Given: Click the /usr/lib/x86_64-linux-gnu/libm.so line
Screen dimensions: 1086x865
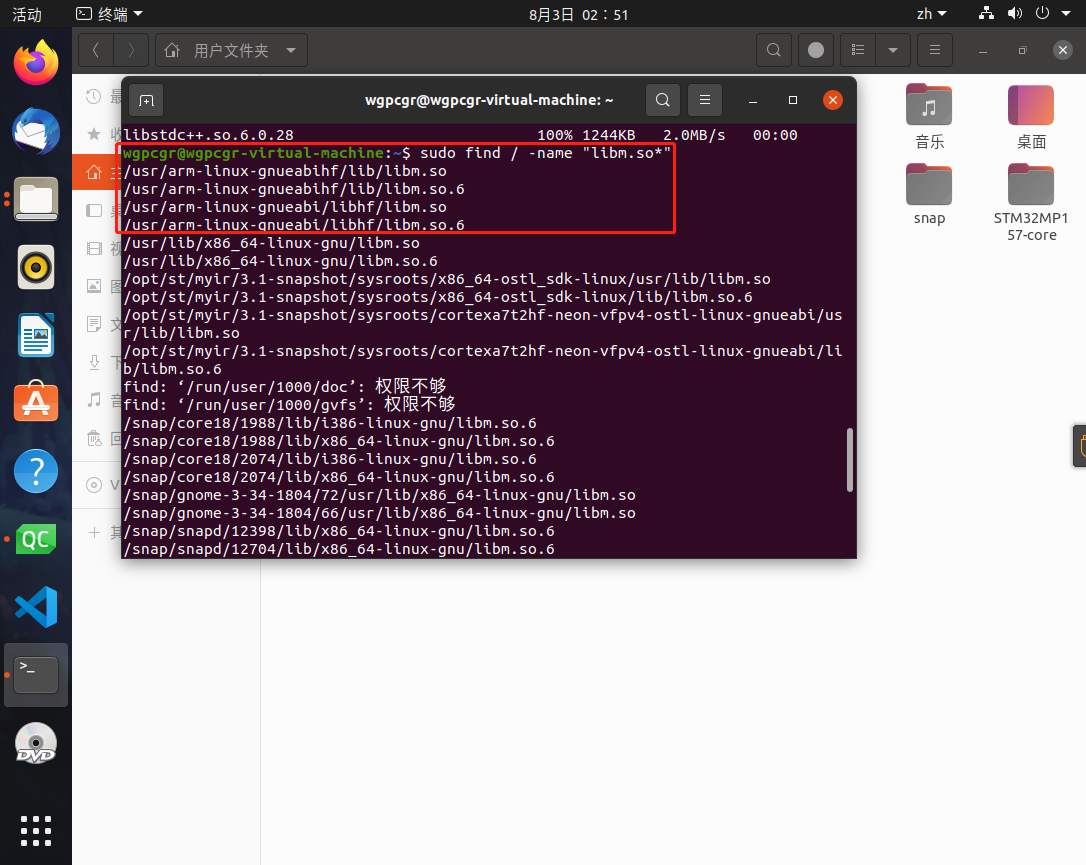Looking at the screenshot, I should (x=272, y=243).
